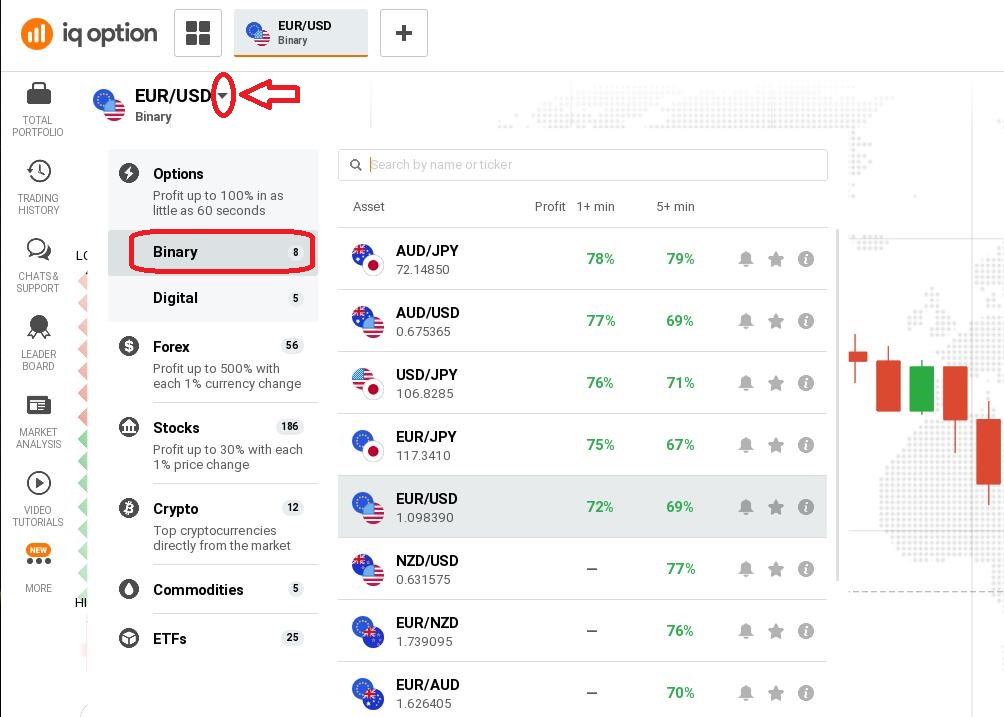Open Trading History clock icon
Viewport: 1004px width, 717px height.
tap(39, 172)
